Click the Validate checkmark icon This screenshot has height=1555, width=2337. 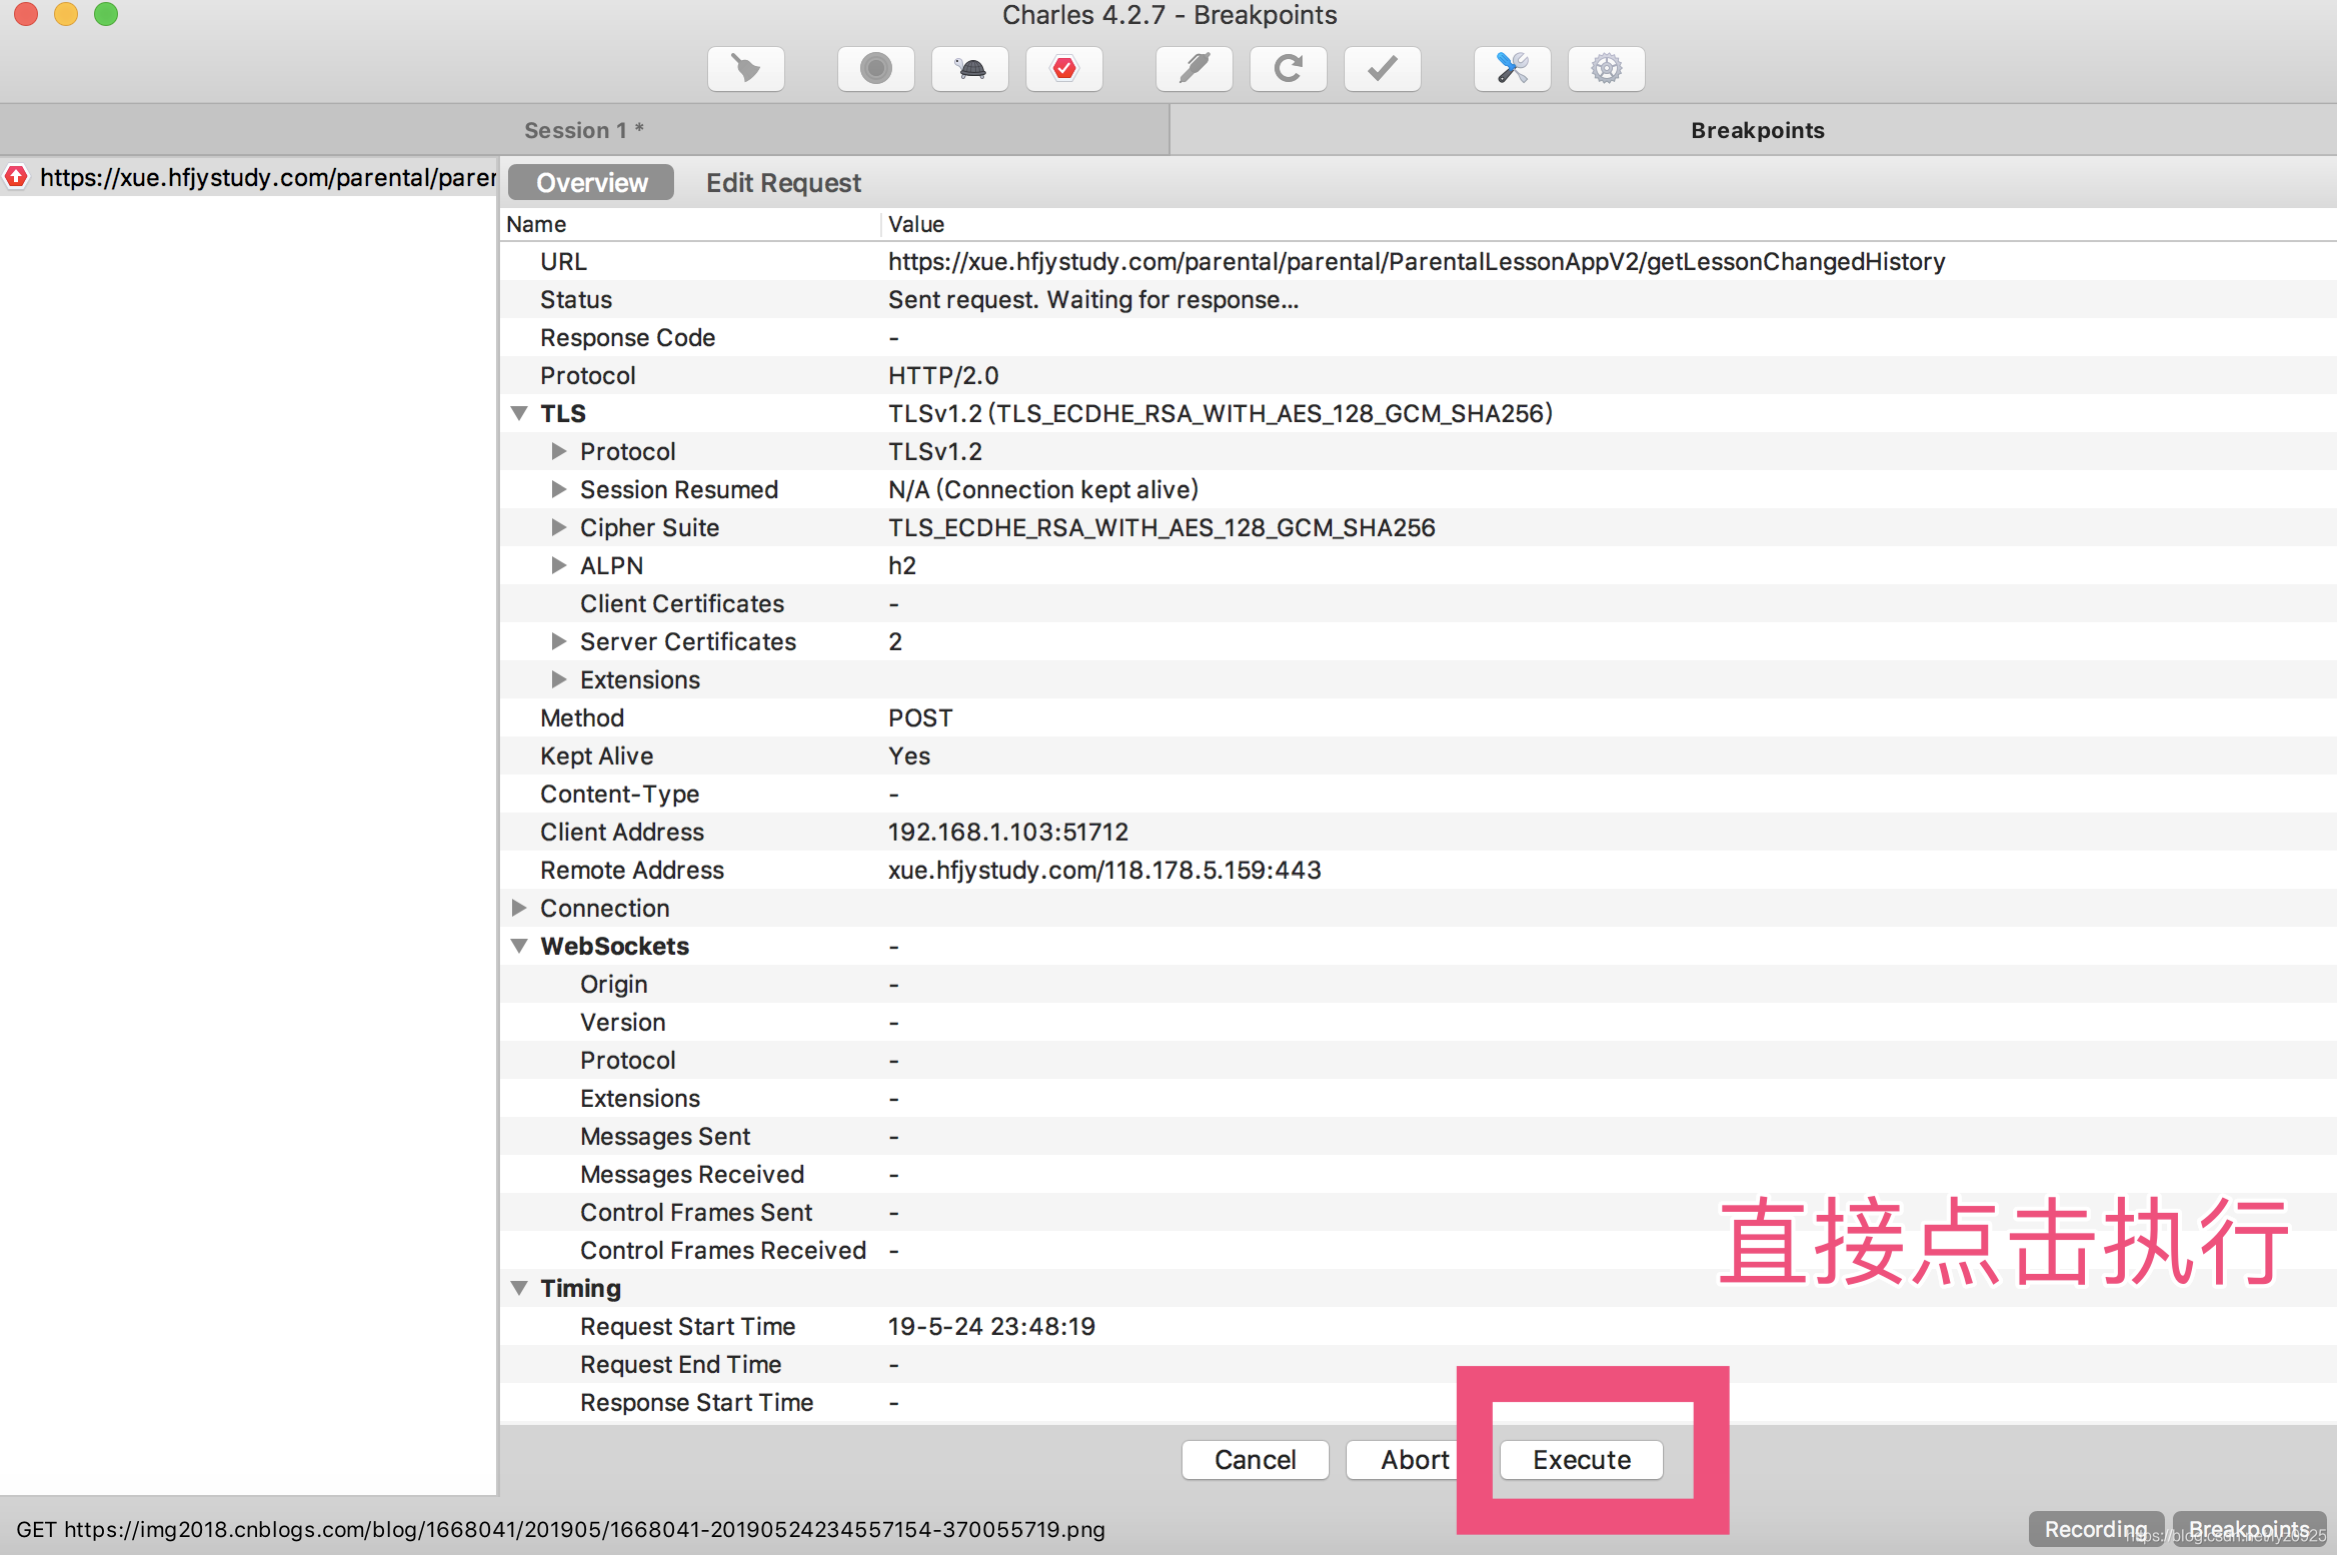(1382, 69)
